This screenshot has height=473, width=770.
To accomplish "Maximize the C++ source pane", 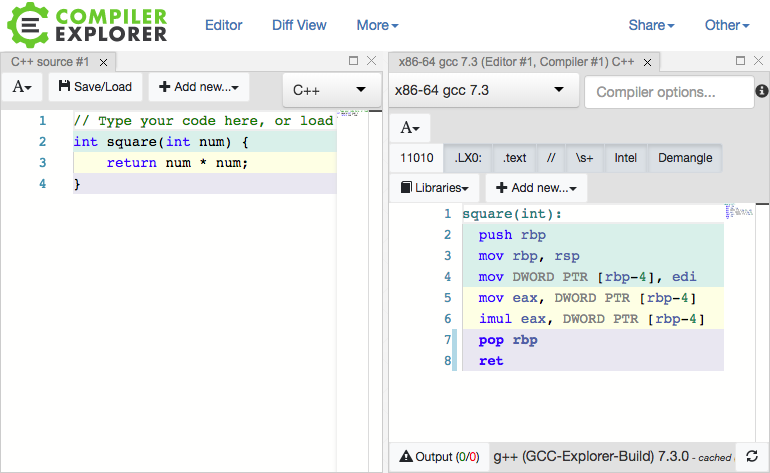I will 353,61.
